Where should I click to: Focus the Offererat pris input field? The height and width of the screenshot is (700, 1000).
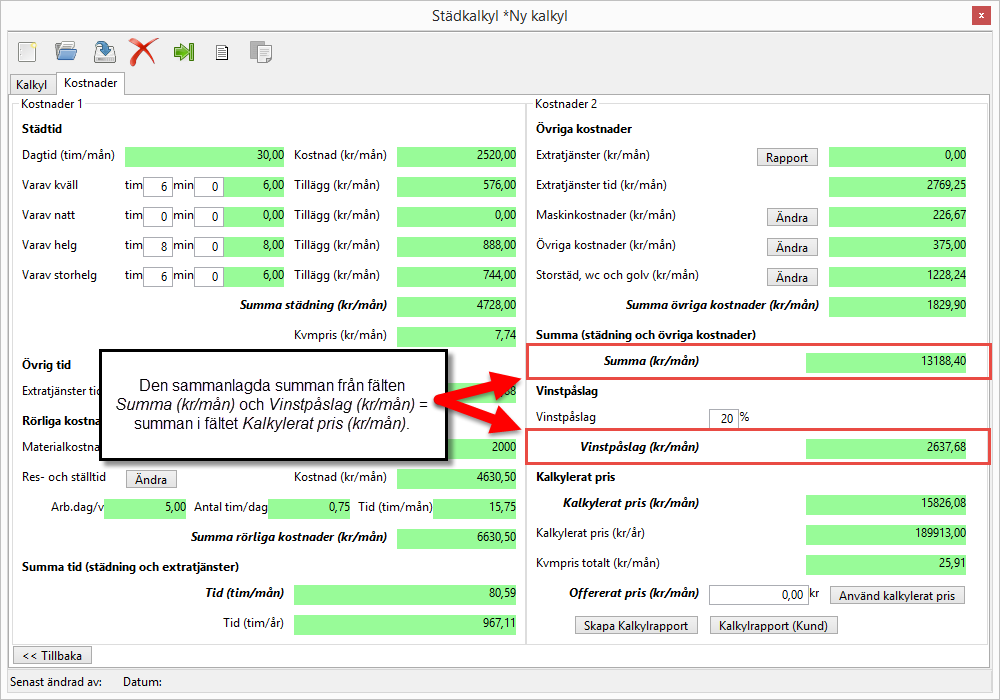[758, 595]
